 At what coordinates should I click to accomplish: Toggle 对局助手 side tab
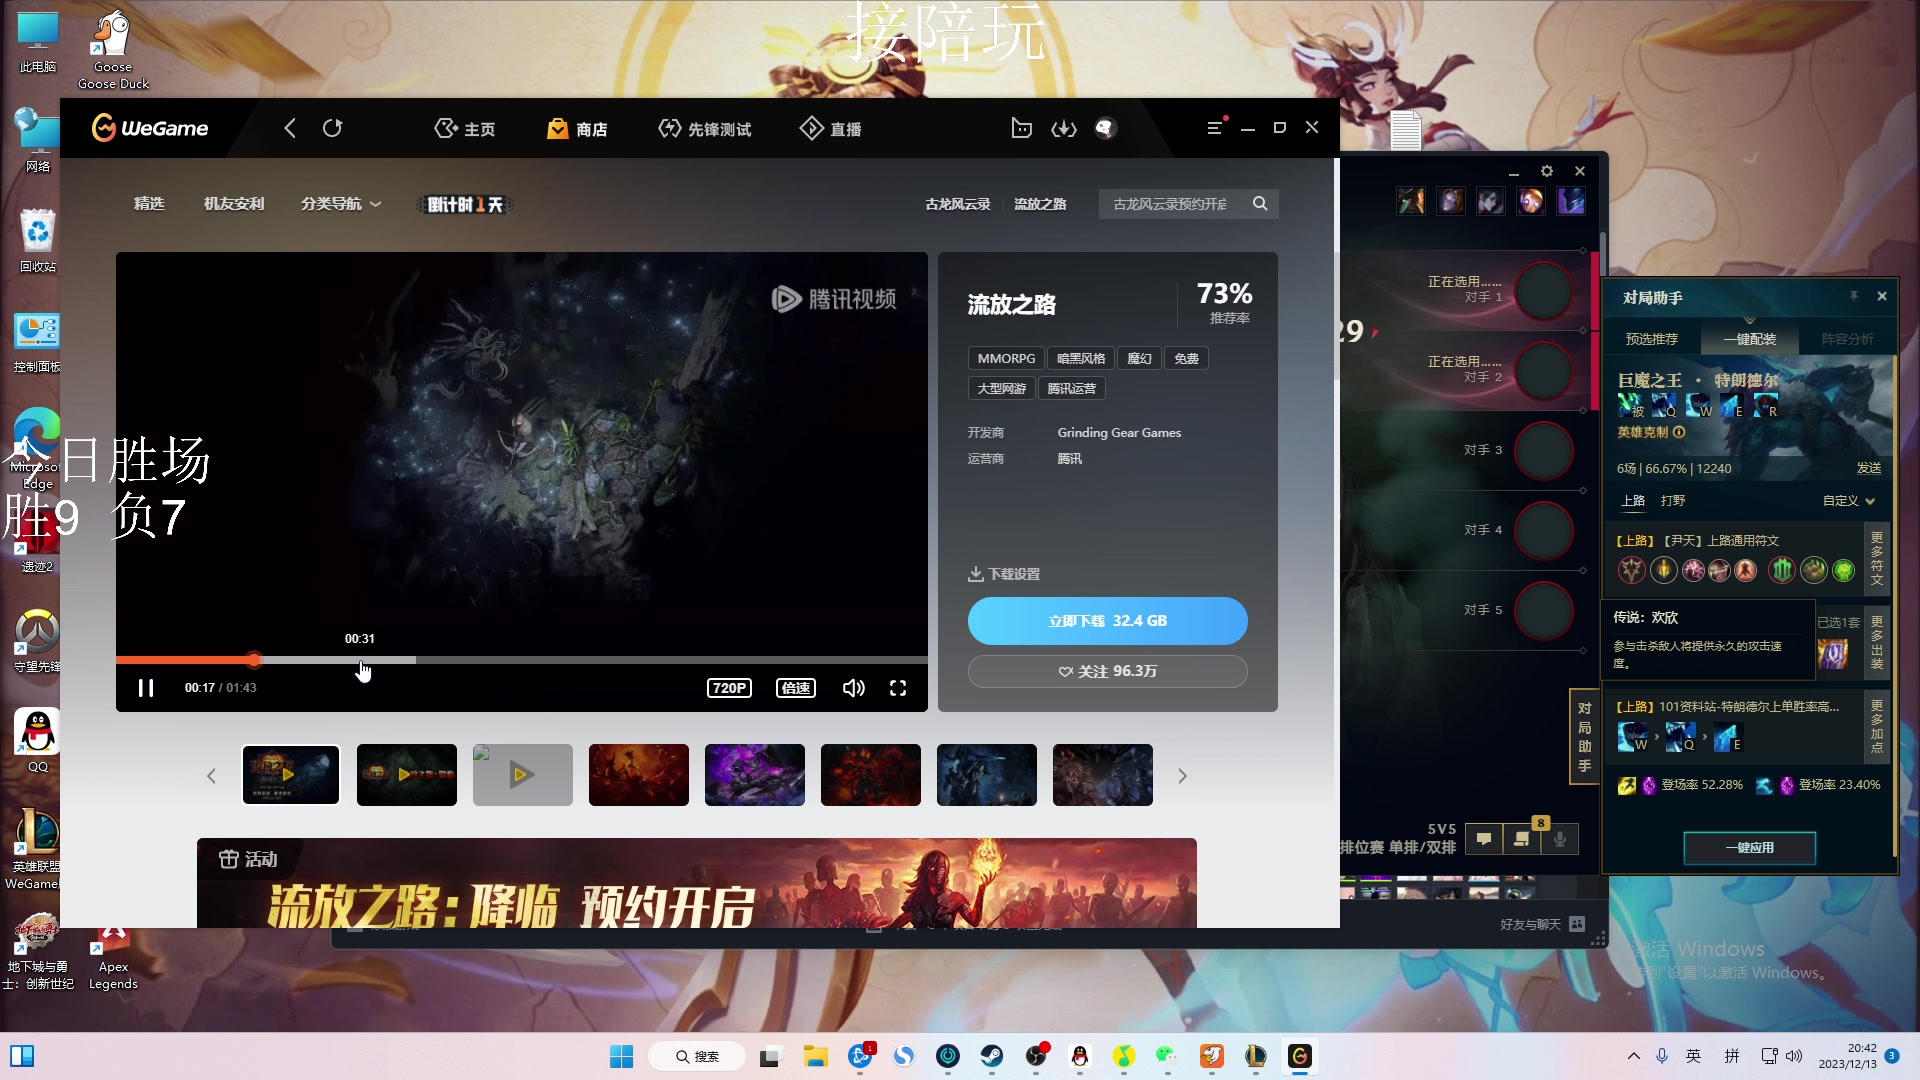click(x=1584, y=737)
